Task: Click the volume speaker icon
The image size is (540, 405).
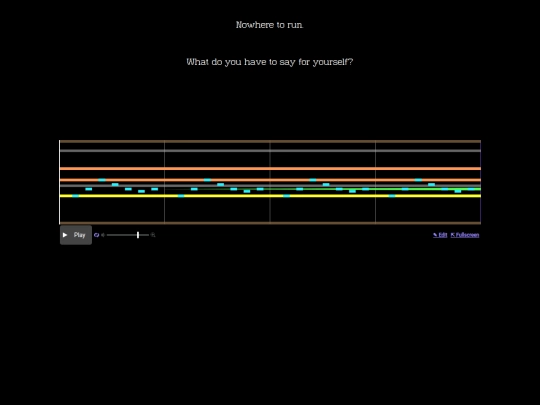Action: (x=103, y=235)
